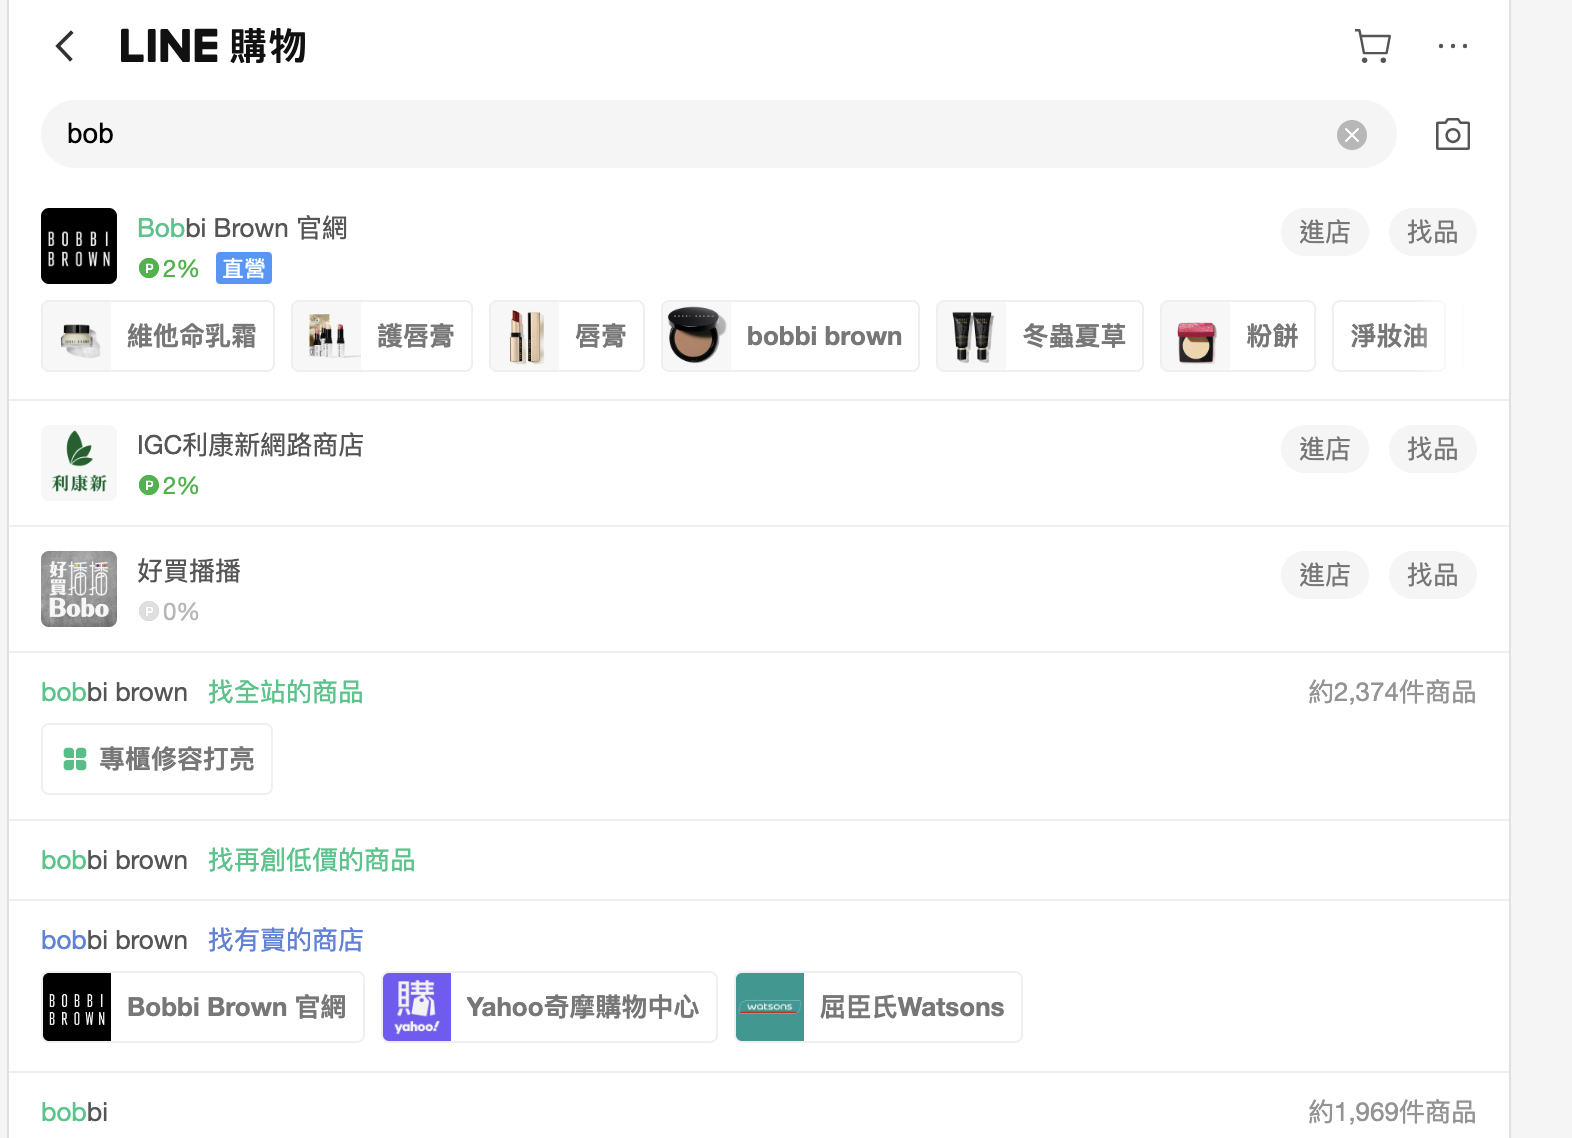Open Bobbi Brown 官網 seller chip
Image resolution: width=1572 pixels, height=1138 pixels.
click(x=203, y=1007)
